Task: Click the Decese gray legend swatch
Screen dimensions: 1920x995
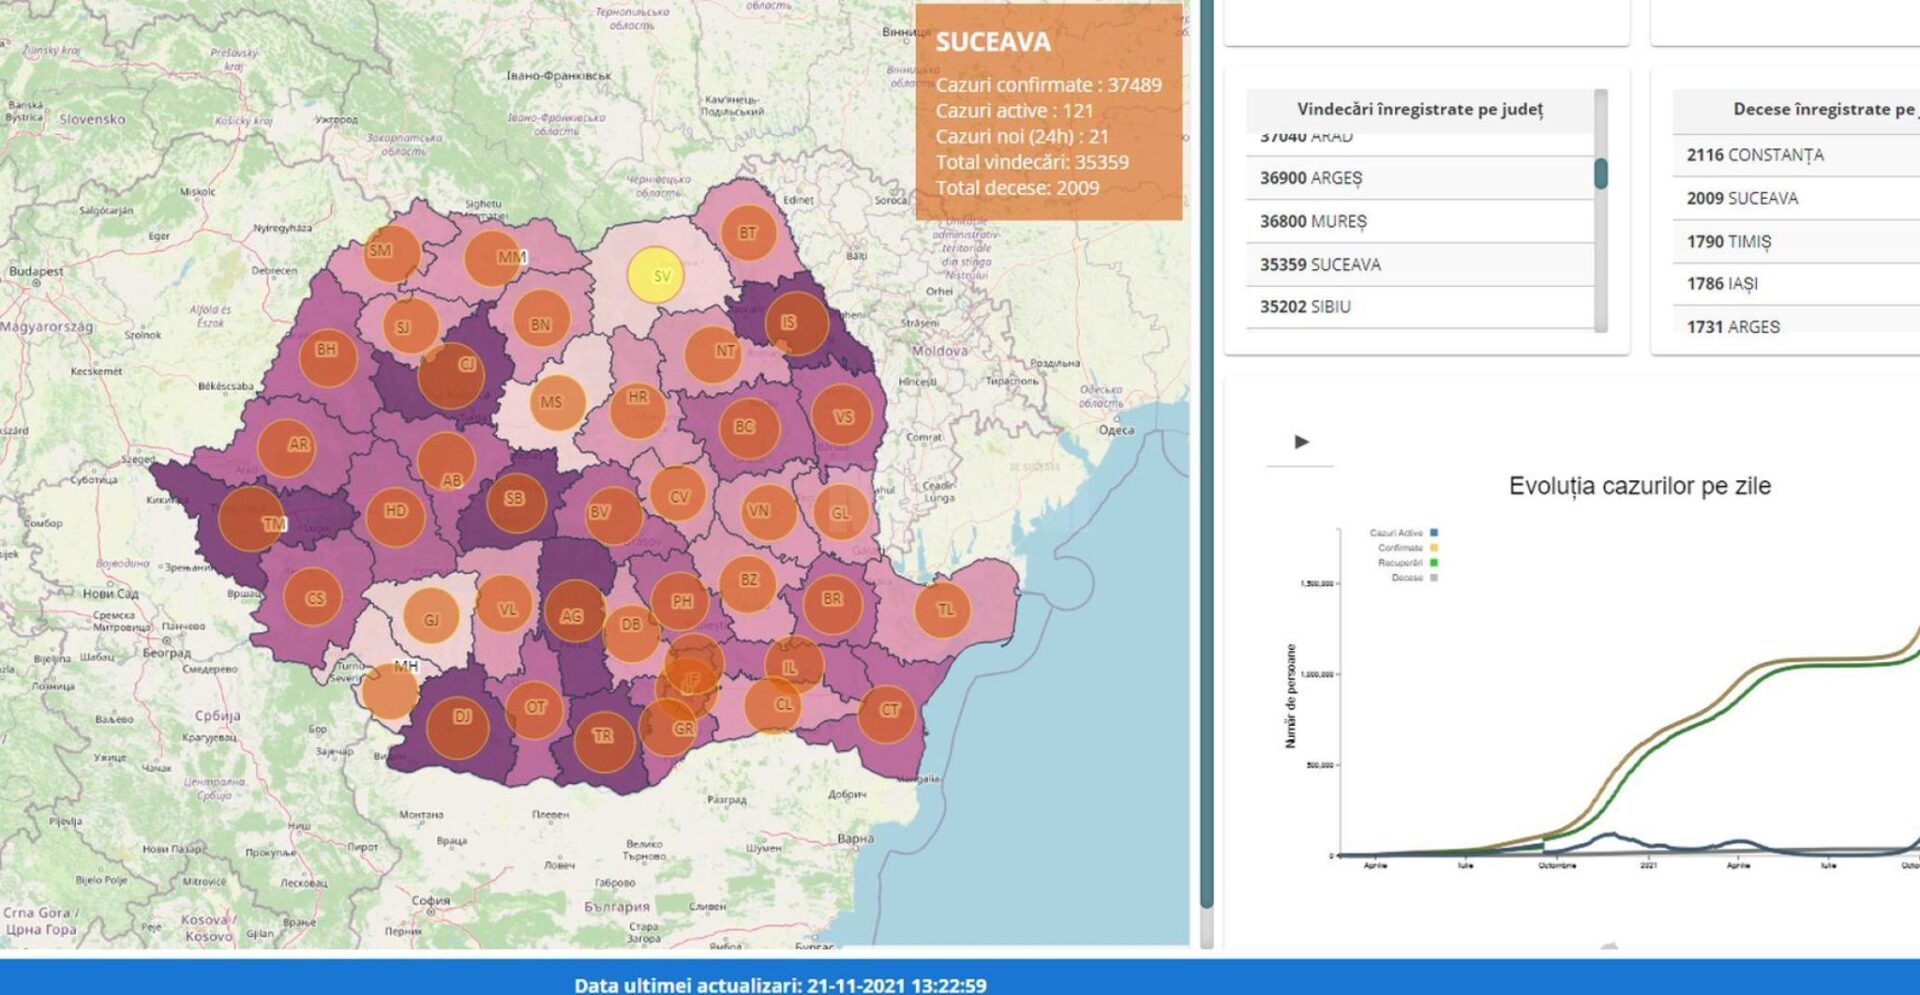Action: coord(1434,578)
